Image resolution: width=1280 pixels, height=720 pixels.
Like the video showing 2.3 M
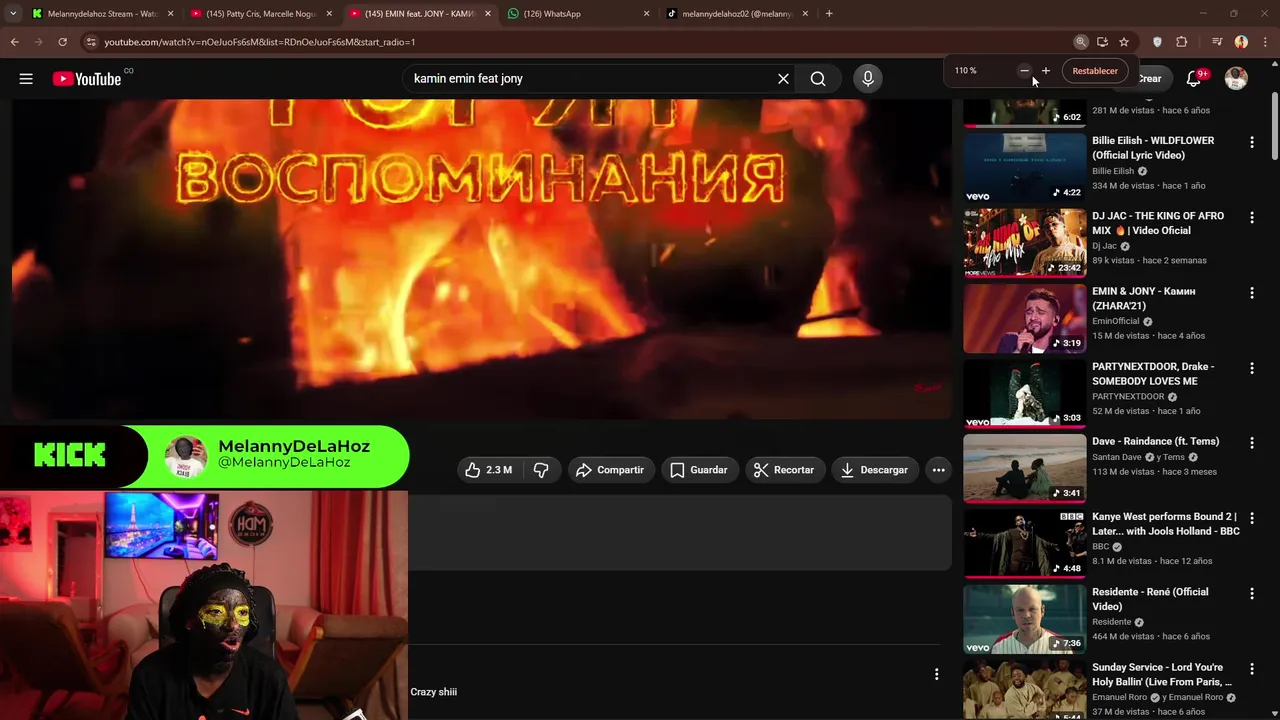pos(488,470)
